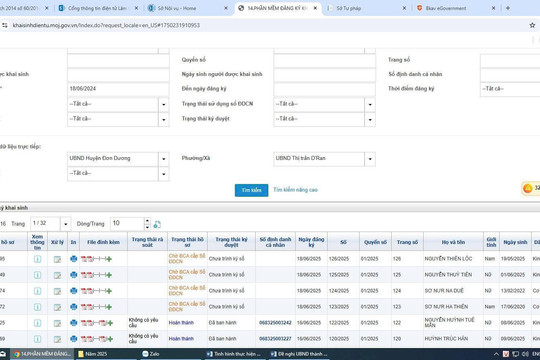540x360 pixels.
Task: Open process (Xử lý) icon for record 123/2025
Action: (x=57, y=307)
